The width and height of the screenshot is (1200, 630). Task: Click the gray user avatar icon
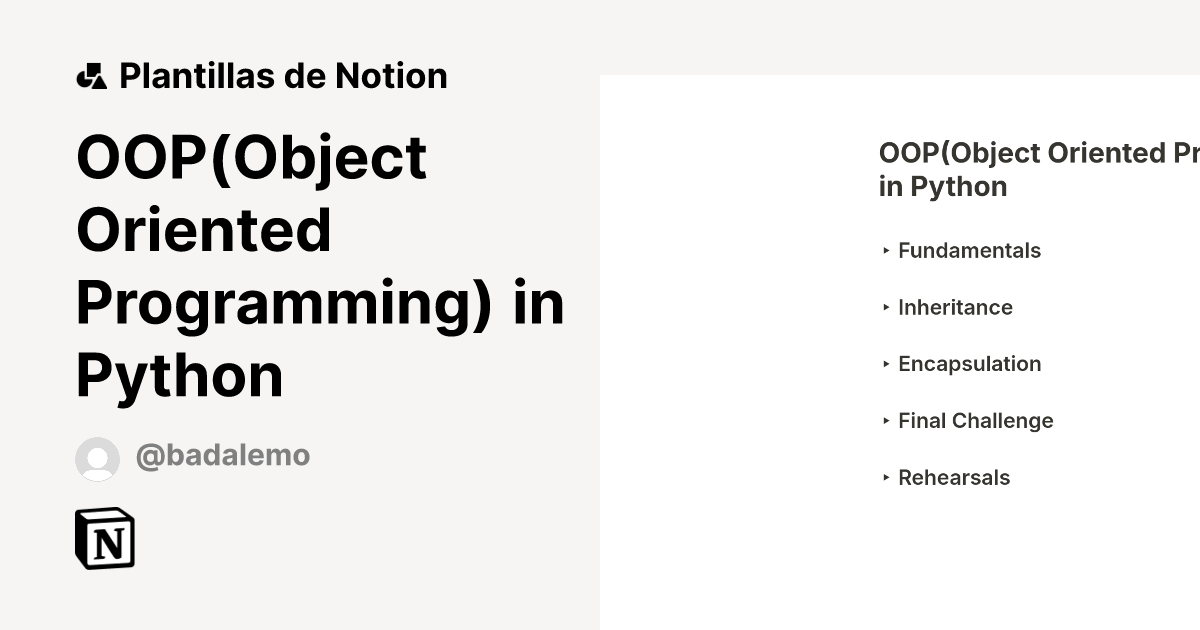tap(97, 458)
